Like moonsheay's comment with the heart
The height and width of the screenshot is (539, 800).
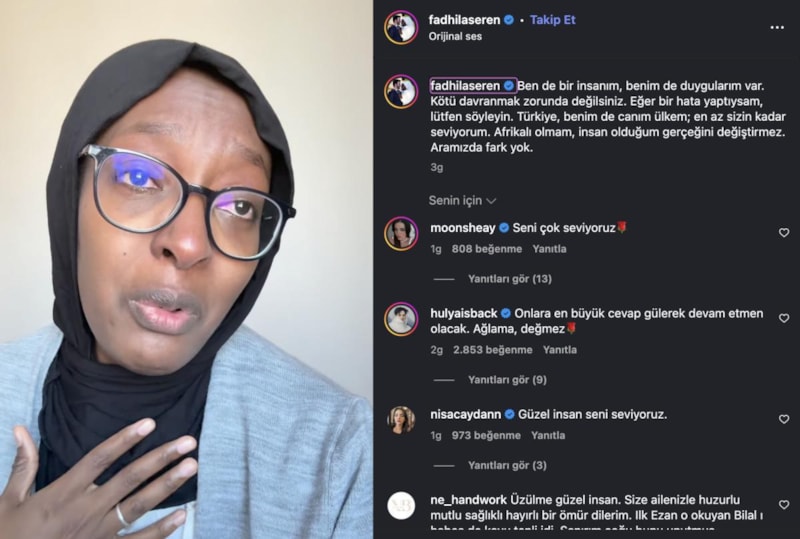pos(784,233)
